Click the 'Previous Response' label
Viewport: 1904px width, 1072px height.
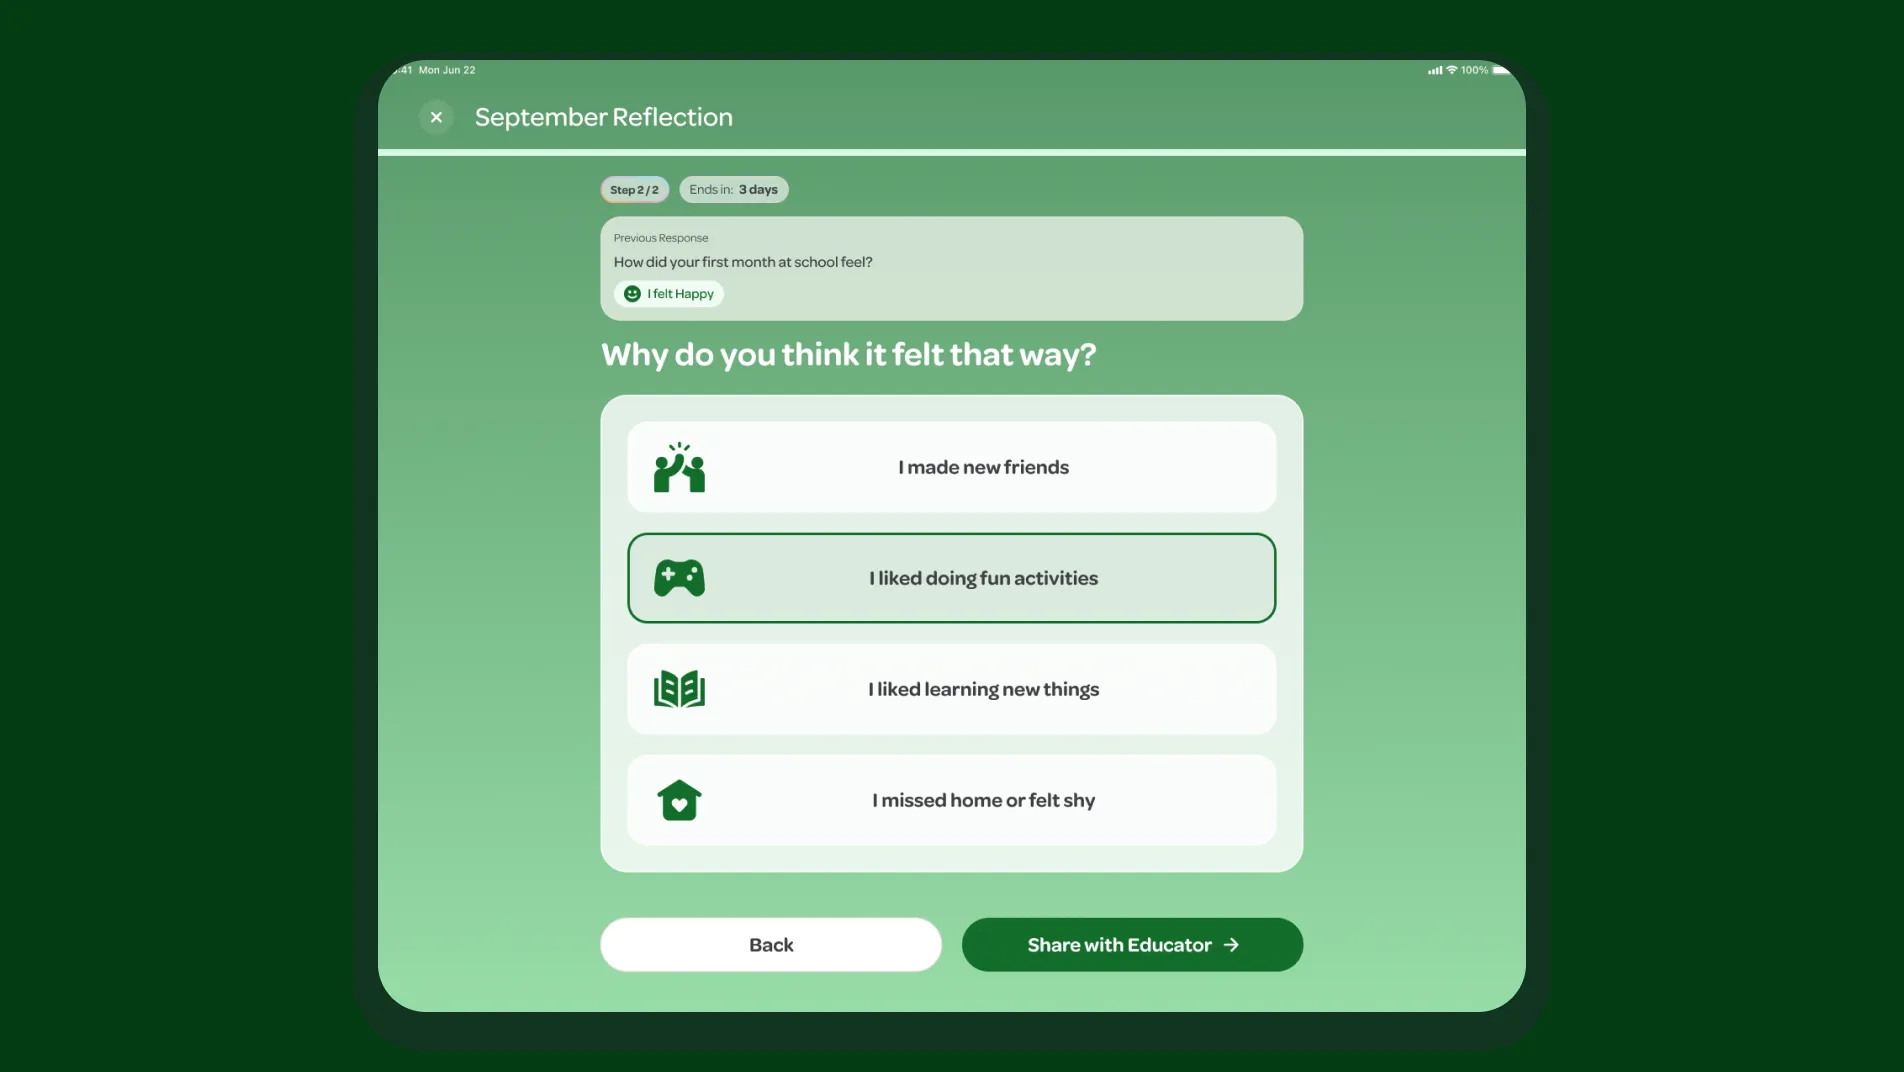click(660, 238)
